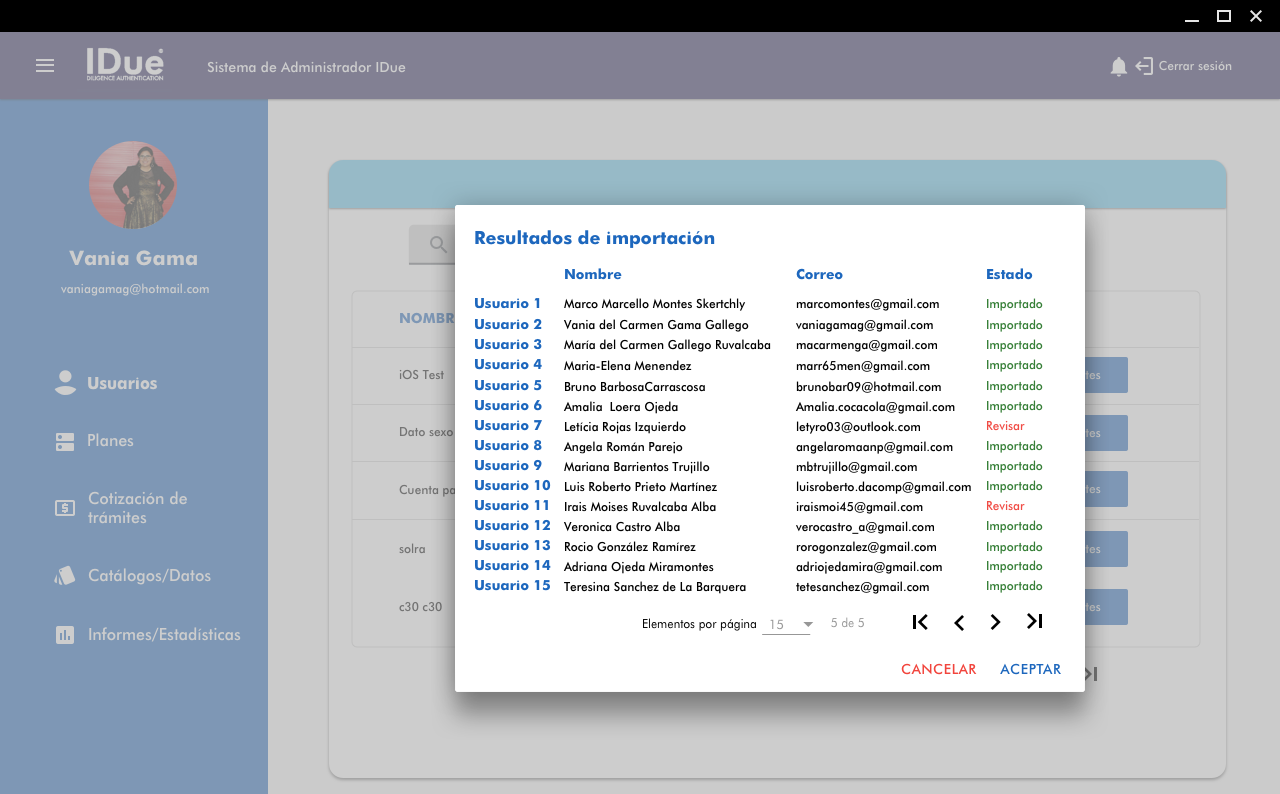This screenshot has width=1280, height=794.
Task: Open Cotización de trámites section
Action: (137, 508)
